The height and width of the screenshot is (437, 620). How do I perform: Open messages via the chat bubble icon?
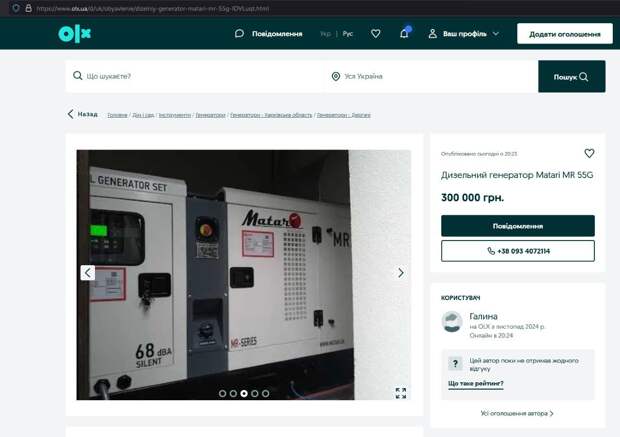coord(239,34)
